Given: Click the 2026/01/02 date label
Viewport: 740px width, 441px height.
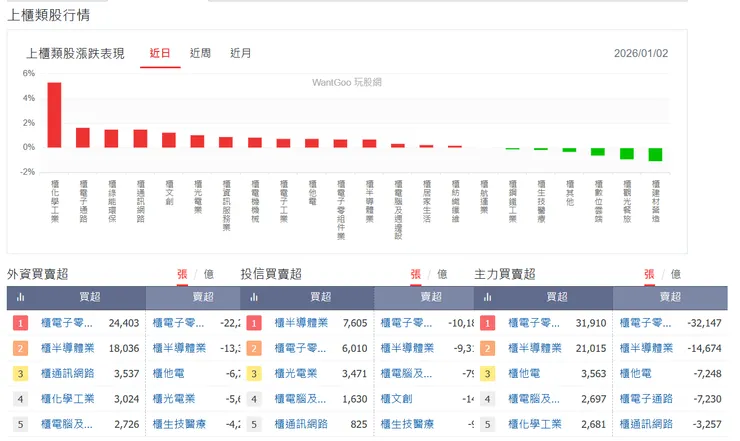Looking at the screenshot, I should [x=641, y=53].
